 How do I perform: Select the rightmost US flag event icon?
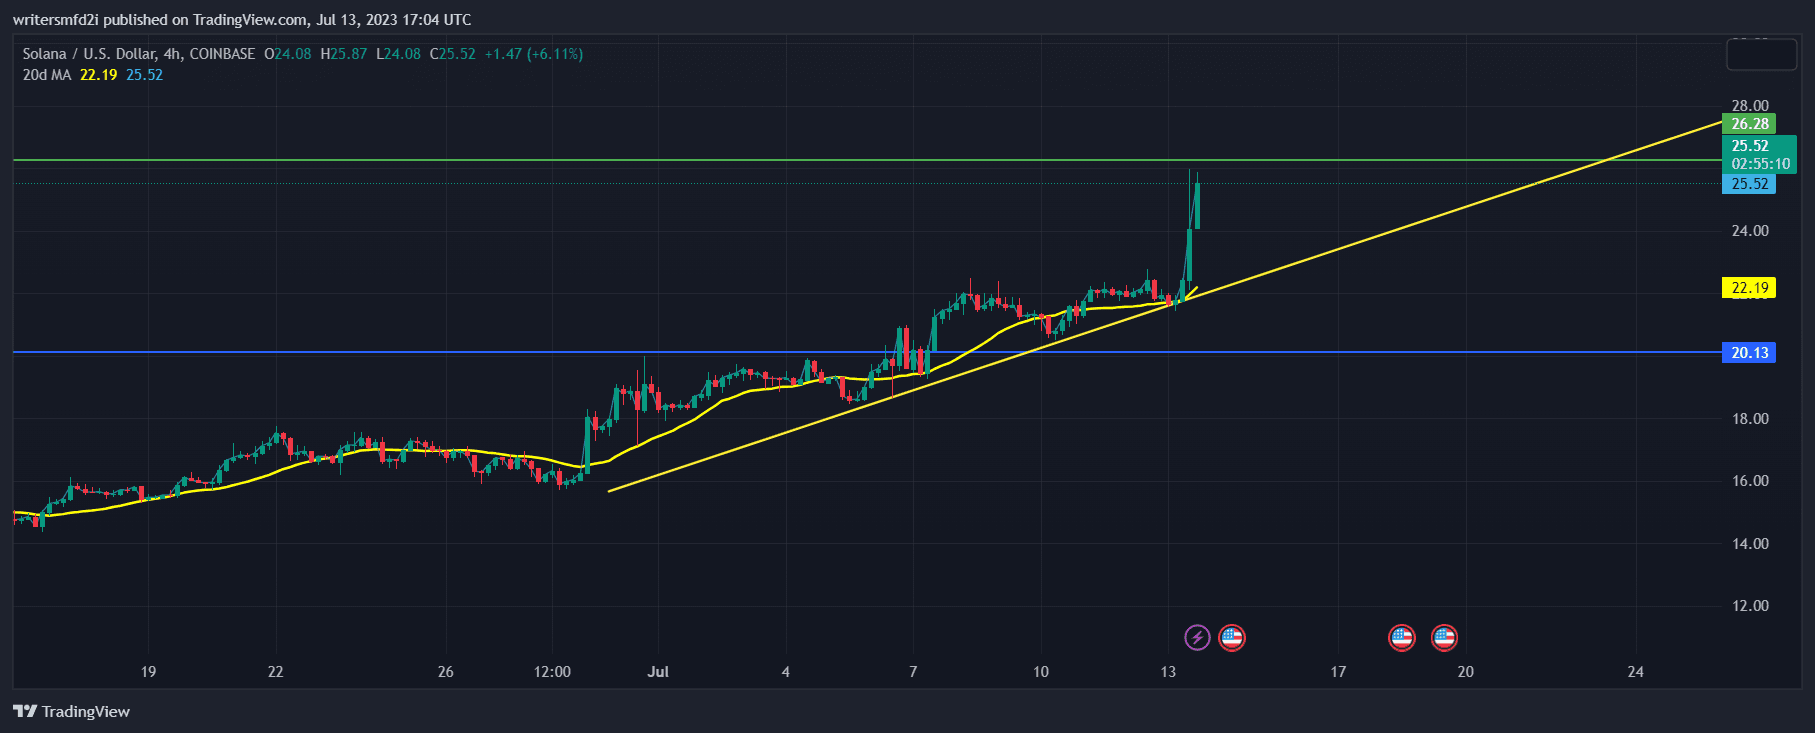pos(1444,637)
